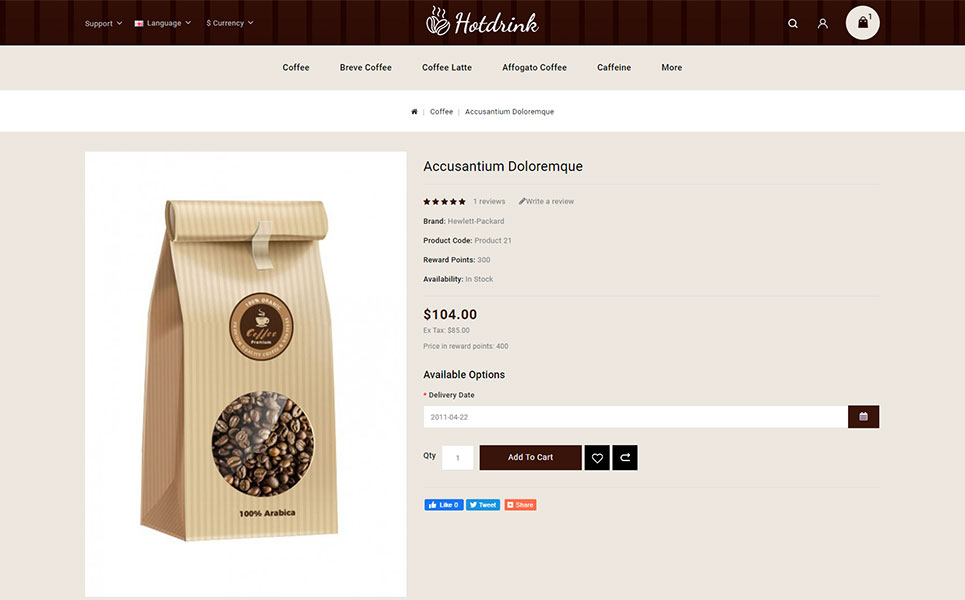The width and height of the screenshot is (965, 600).
Task: Click the pencil Write a review link
Action: pos(546,201)
